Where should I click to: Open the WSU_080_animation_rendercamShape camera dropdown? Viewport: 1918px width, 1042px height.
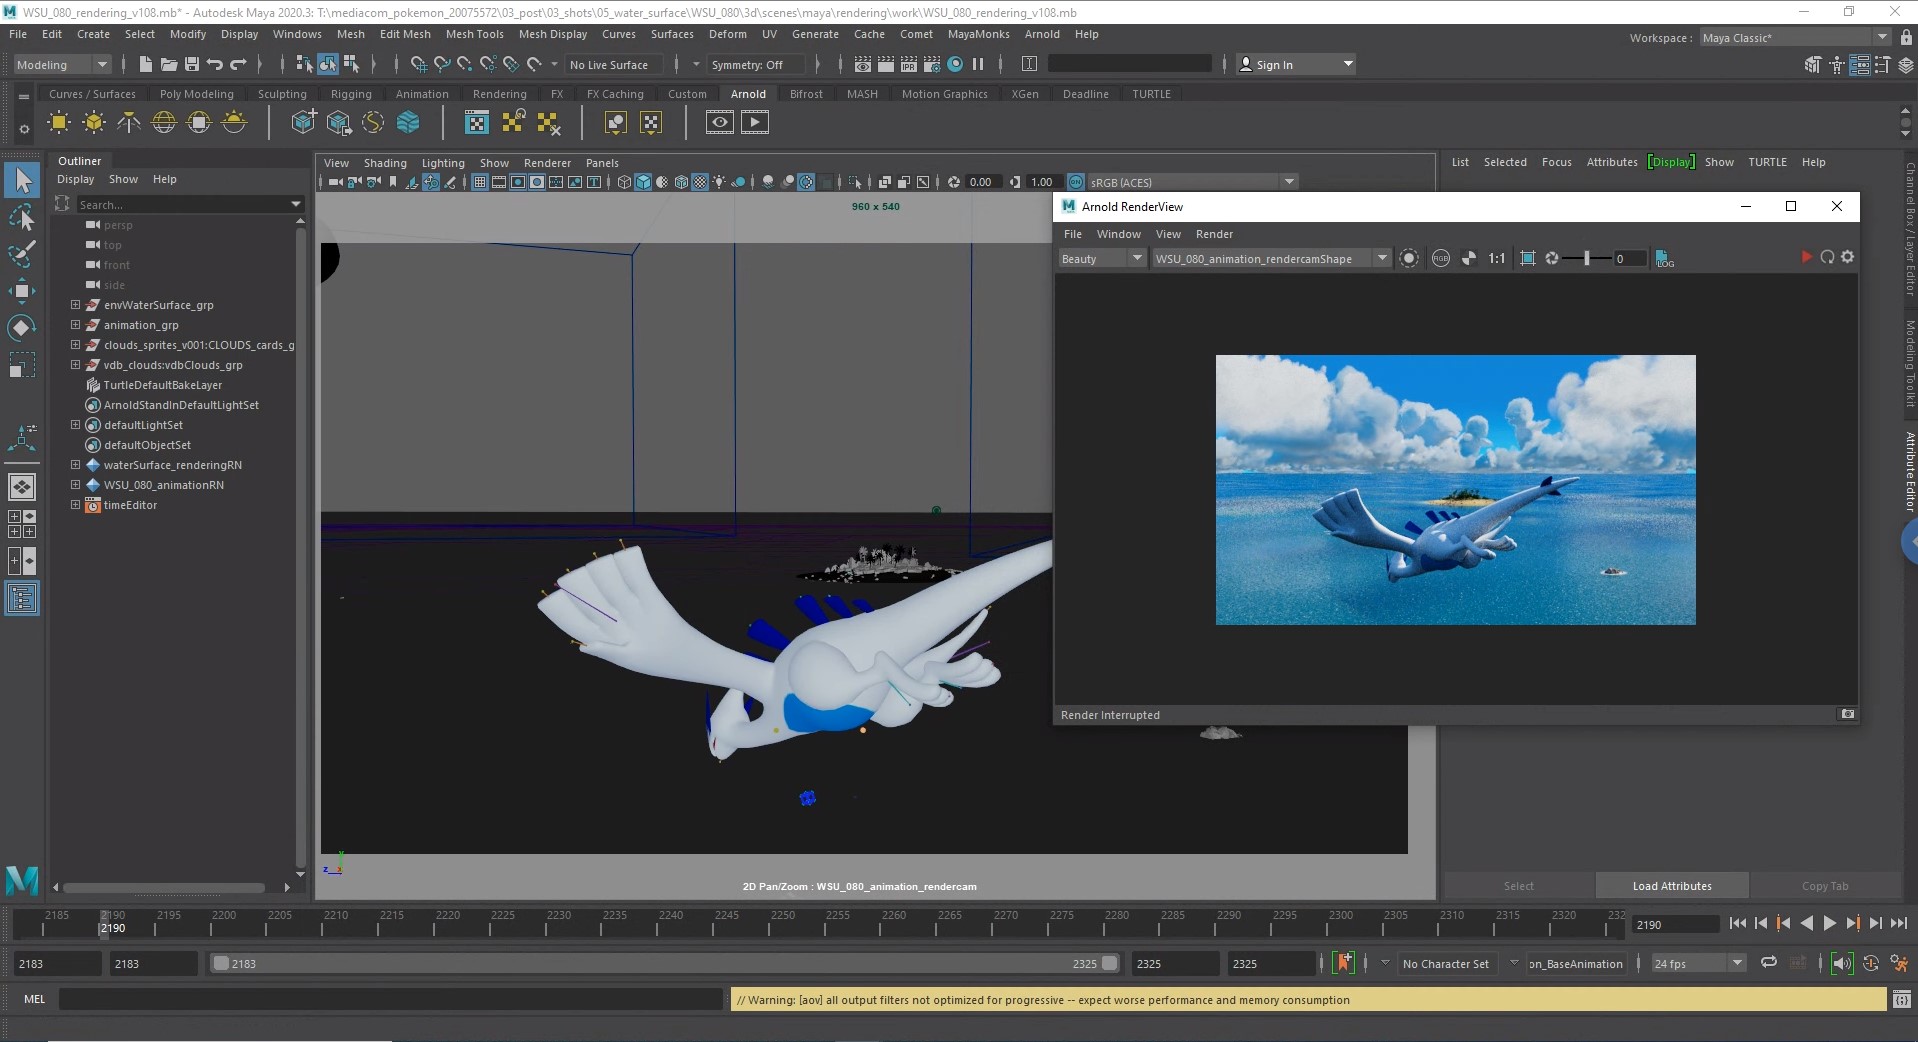coord(1271,258)
